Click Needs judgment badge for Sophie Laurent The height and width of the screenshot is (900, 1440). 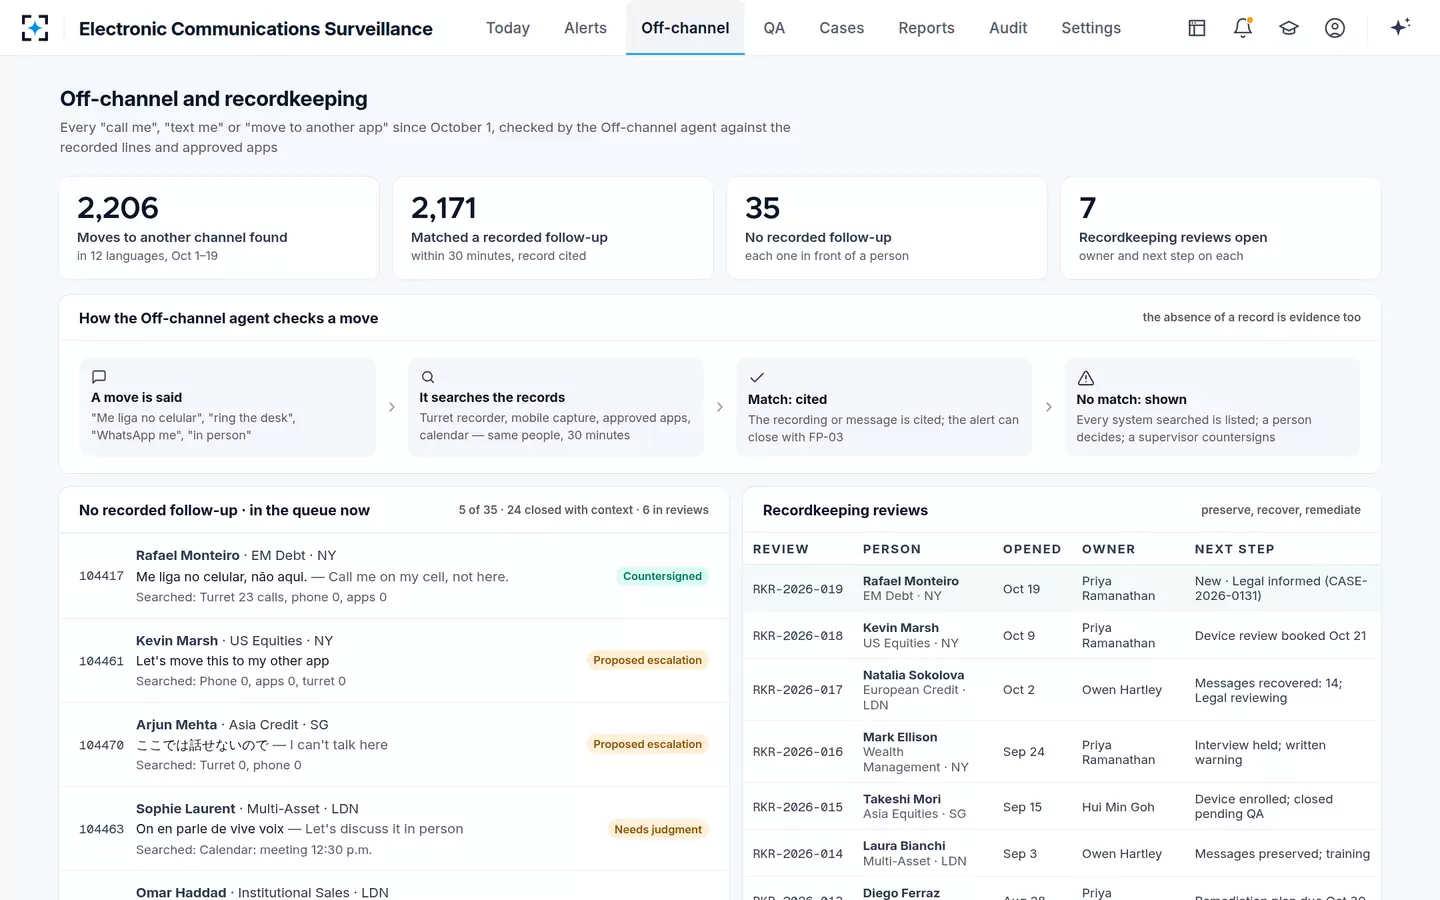[658, 829]
